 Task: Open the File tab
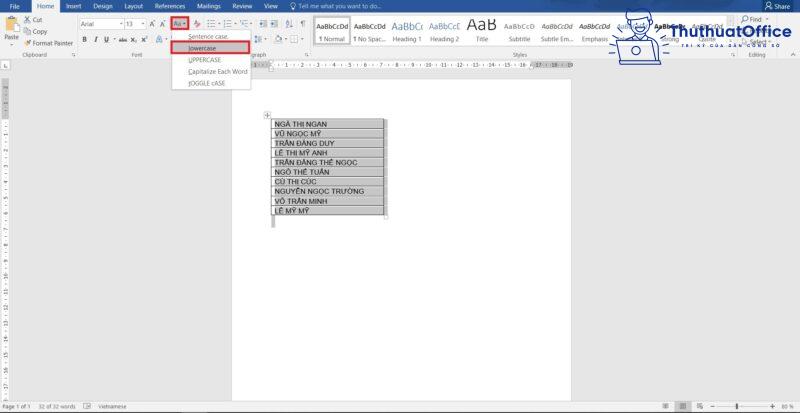coord(14,6)
